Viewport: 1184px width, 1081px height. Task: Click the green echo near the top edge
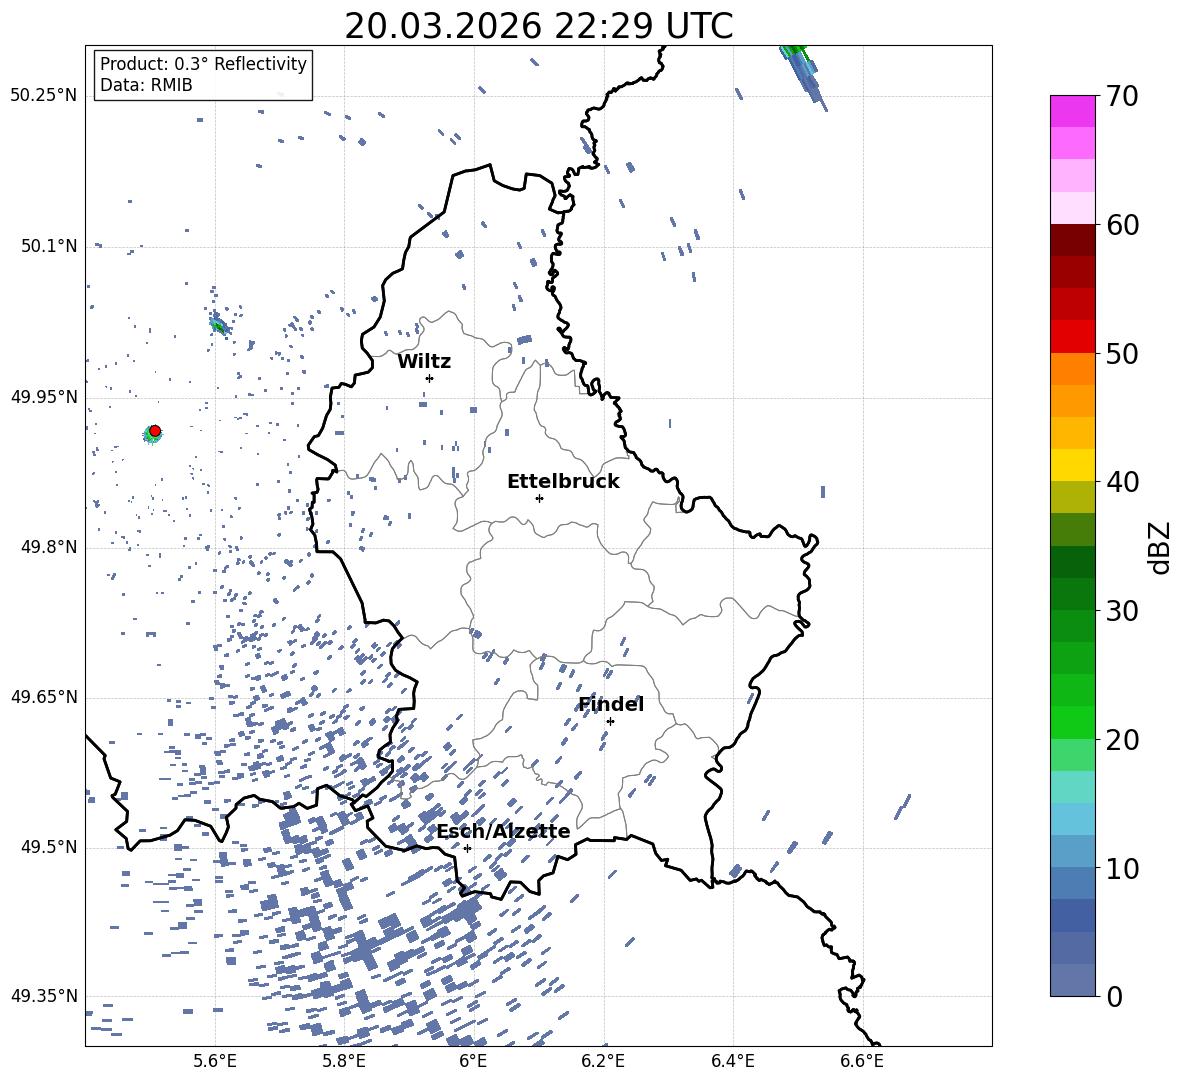click(795, 51)
